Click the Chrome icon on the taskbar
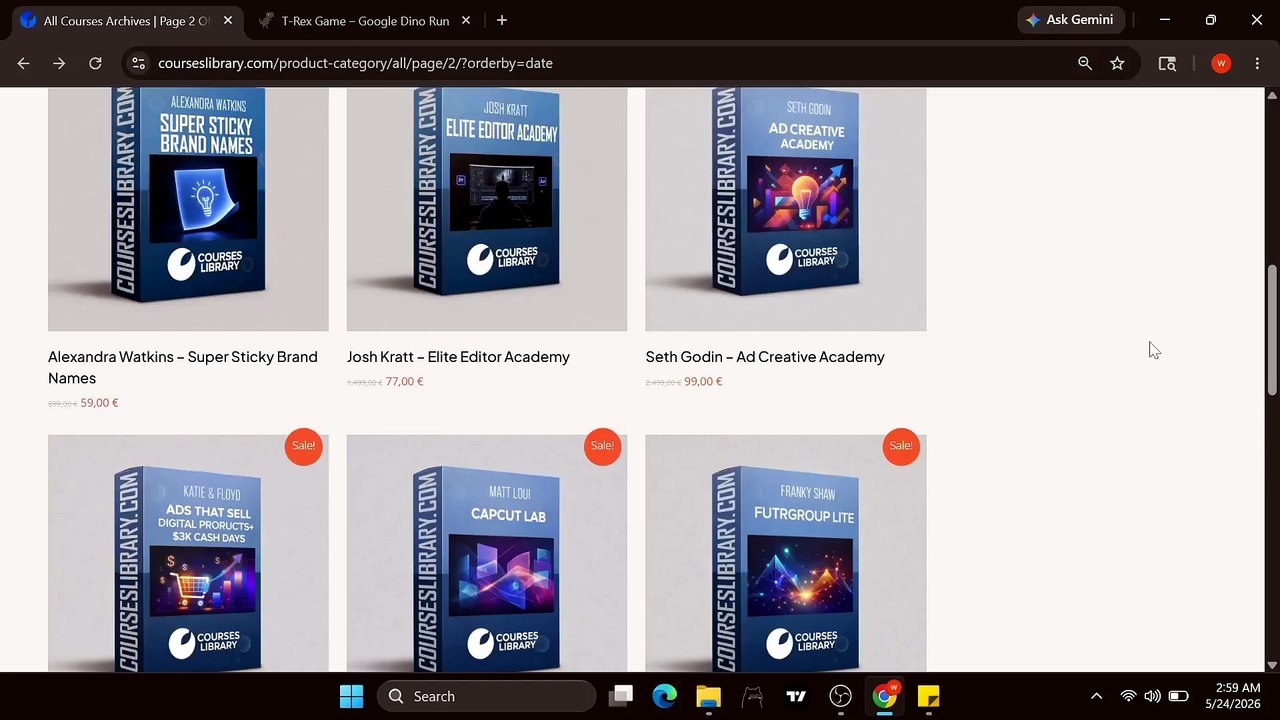Screen dimensions: 1280x720 point(884,696)
